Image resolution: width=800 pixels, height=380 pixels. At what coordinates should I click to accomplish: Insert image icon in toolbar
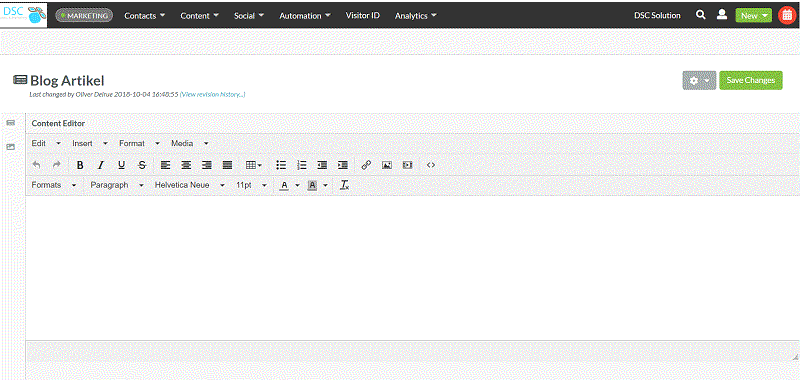(387, 165)
